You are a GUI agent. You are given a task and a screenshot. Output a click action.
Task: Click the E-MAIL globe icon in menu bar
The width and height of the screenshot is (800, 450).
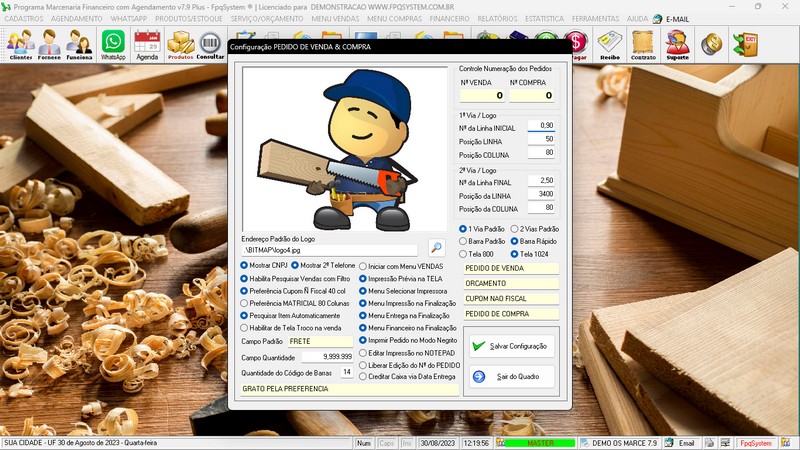point(658,19)
